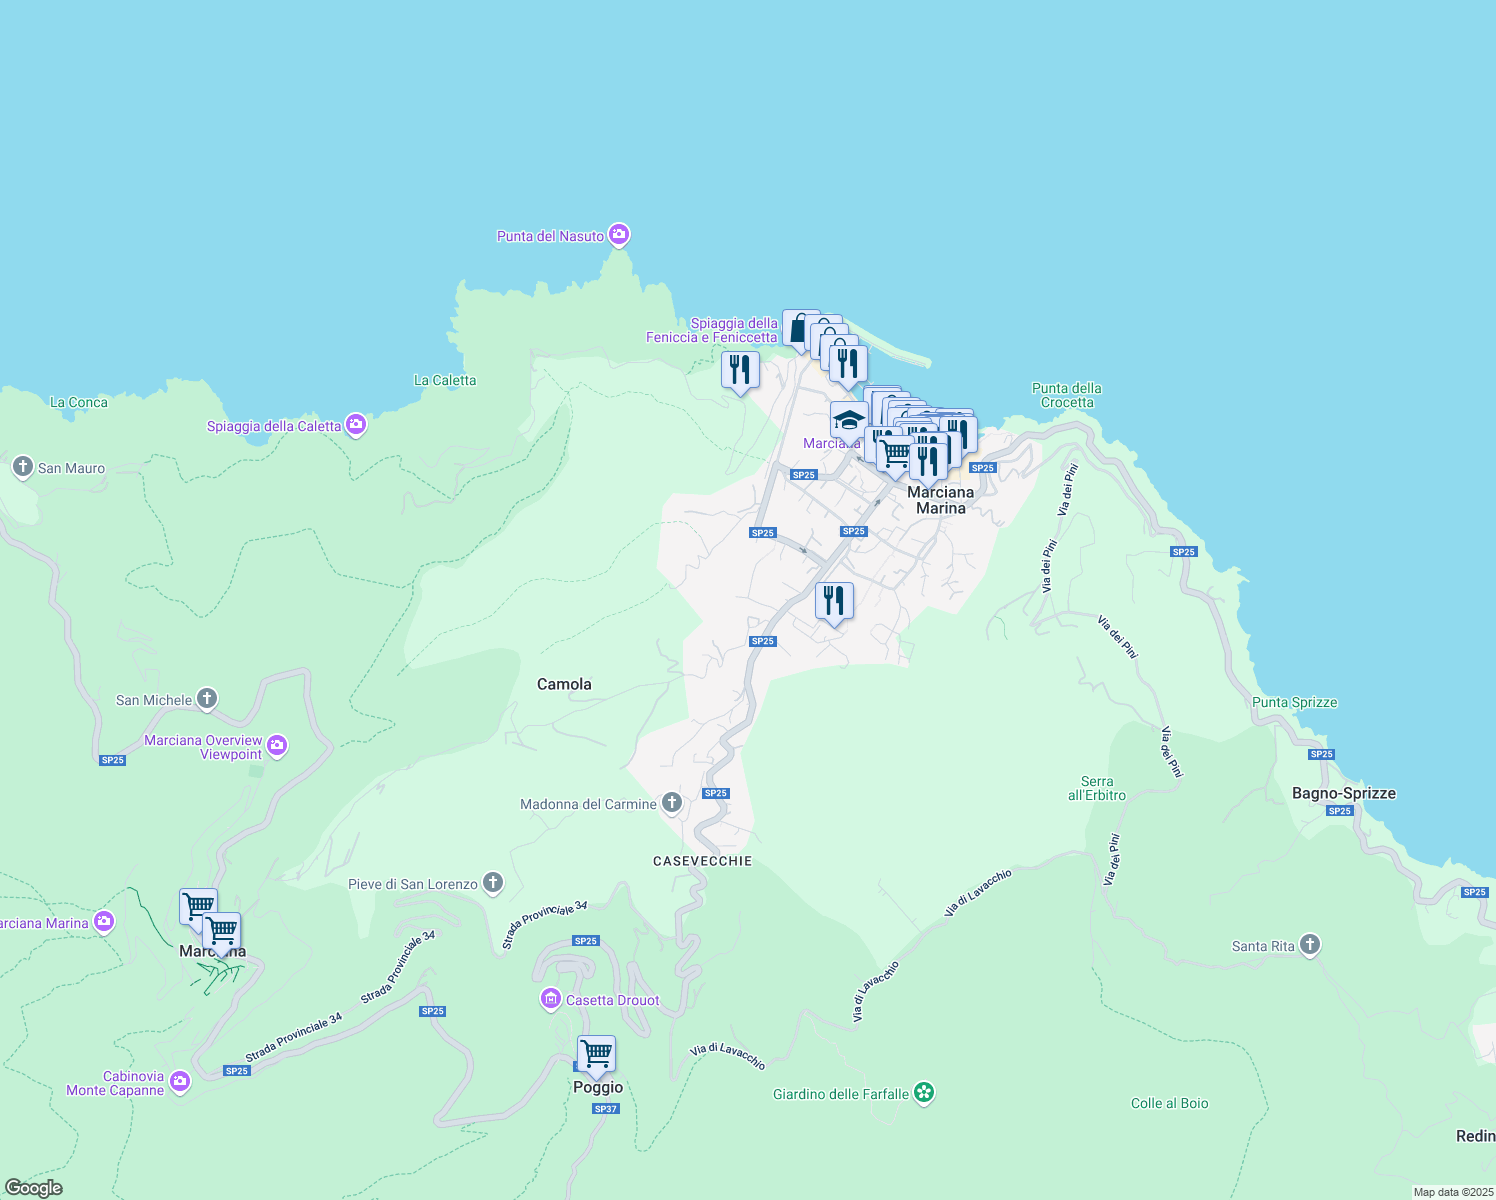Select the Bagno-Sprizze label
Viewport: 1496px width, 1200px height.
tap(1344, 793)
